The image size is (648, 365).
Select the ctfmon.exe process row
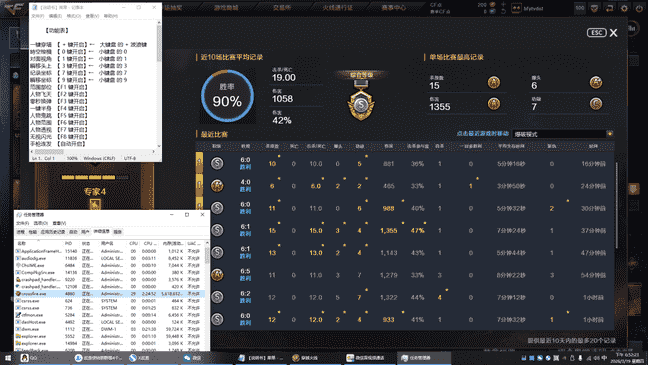coord(110,315)
